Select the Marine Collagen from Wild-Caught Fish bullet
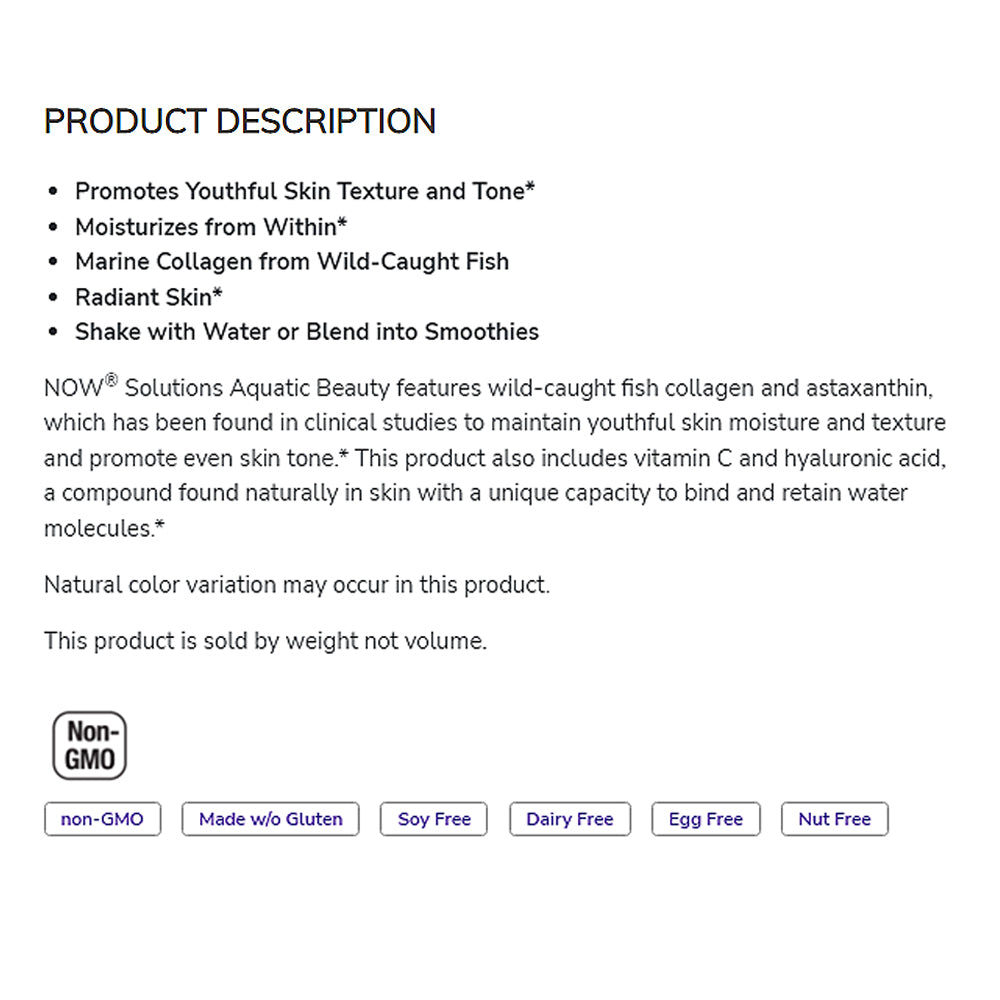The image size is (1000, 1000). [292, 262]
